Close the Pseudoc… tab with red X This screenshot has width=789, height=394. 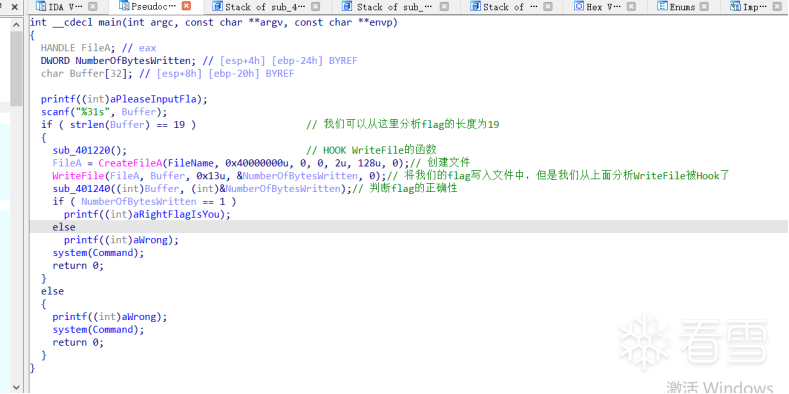point(186,6)
